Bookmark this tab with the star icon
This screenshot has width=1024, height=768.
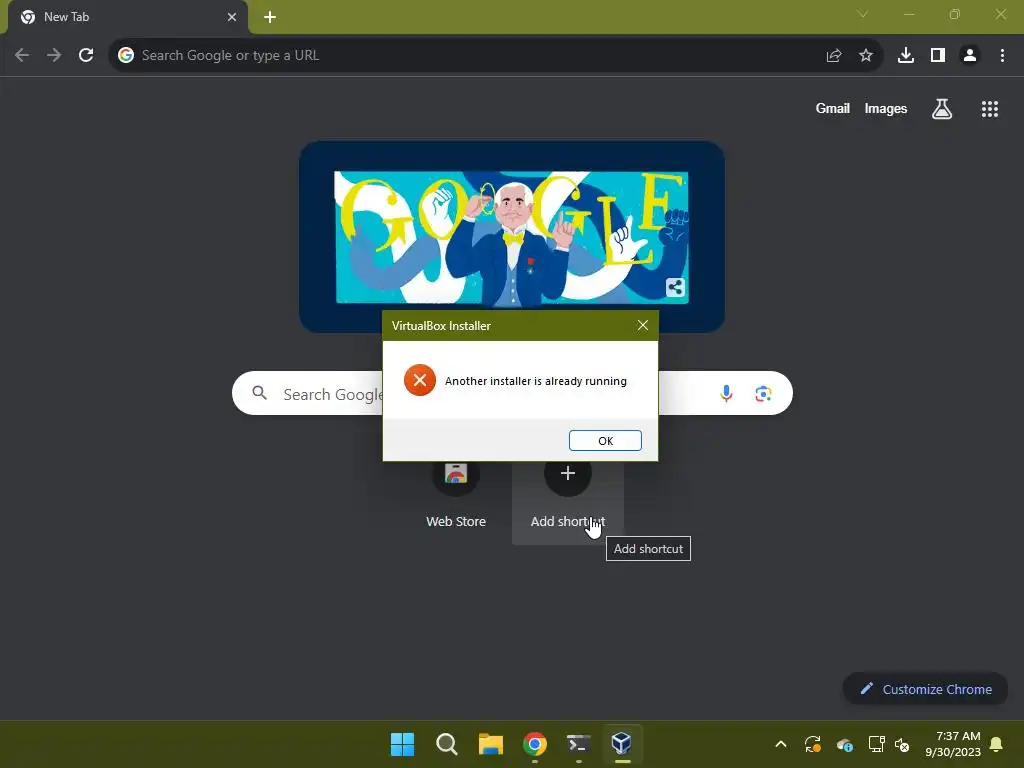[x=865, y=56]
